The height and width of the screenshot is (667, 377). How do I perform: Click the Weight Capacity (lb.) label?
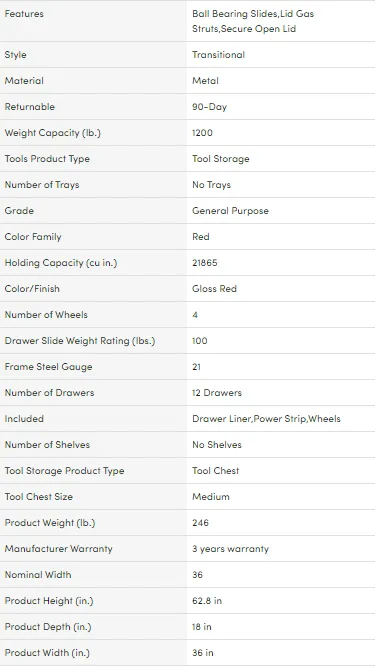(52, 133)
